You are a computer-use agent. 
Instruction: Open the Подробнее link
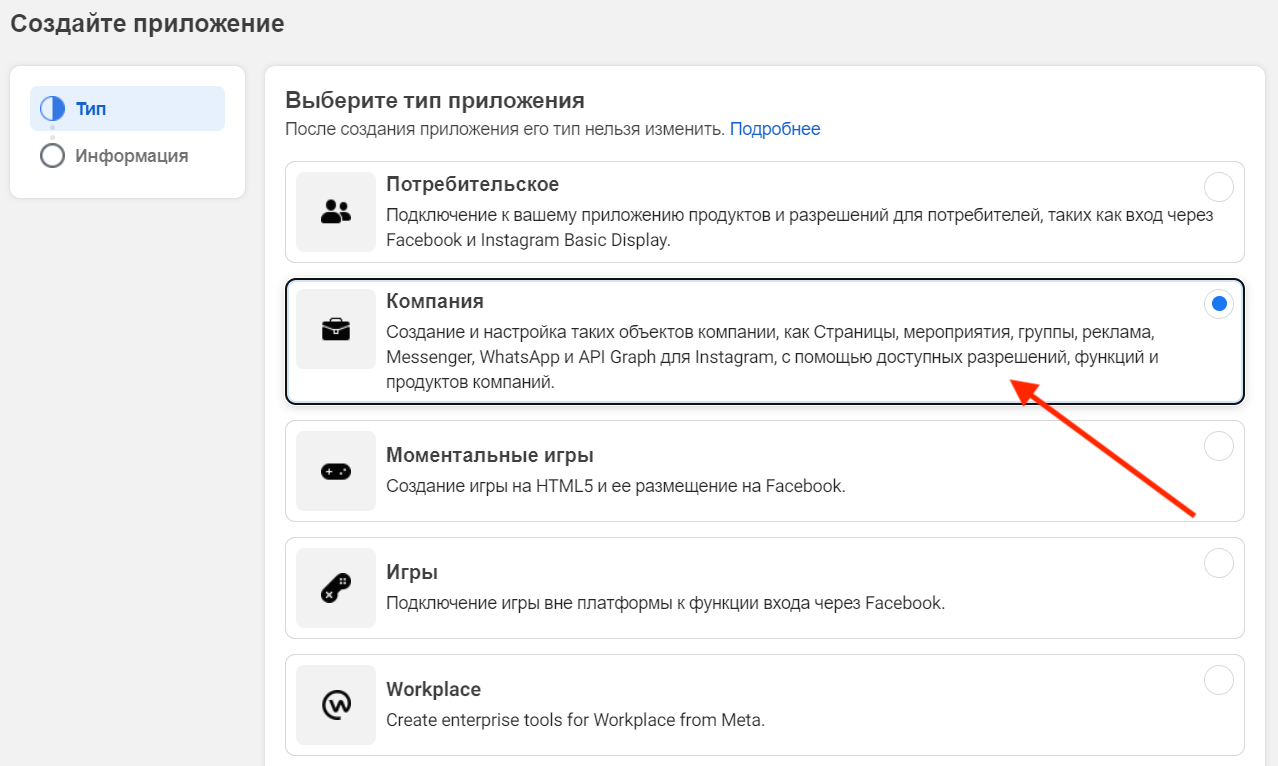(775, 129)
